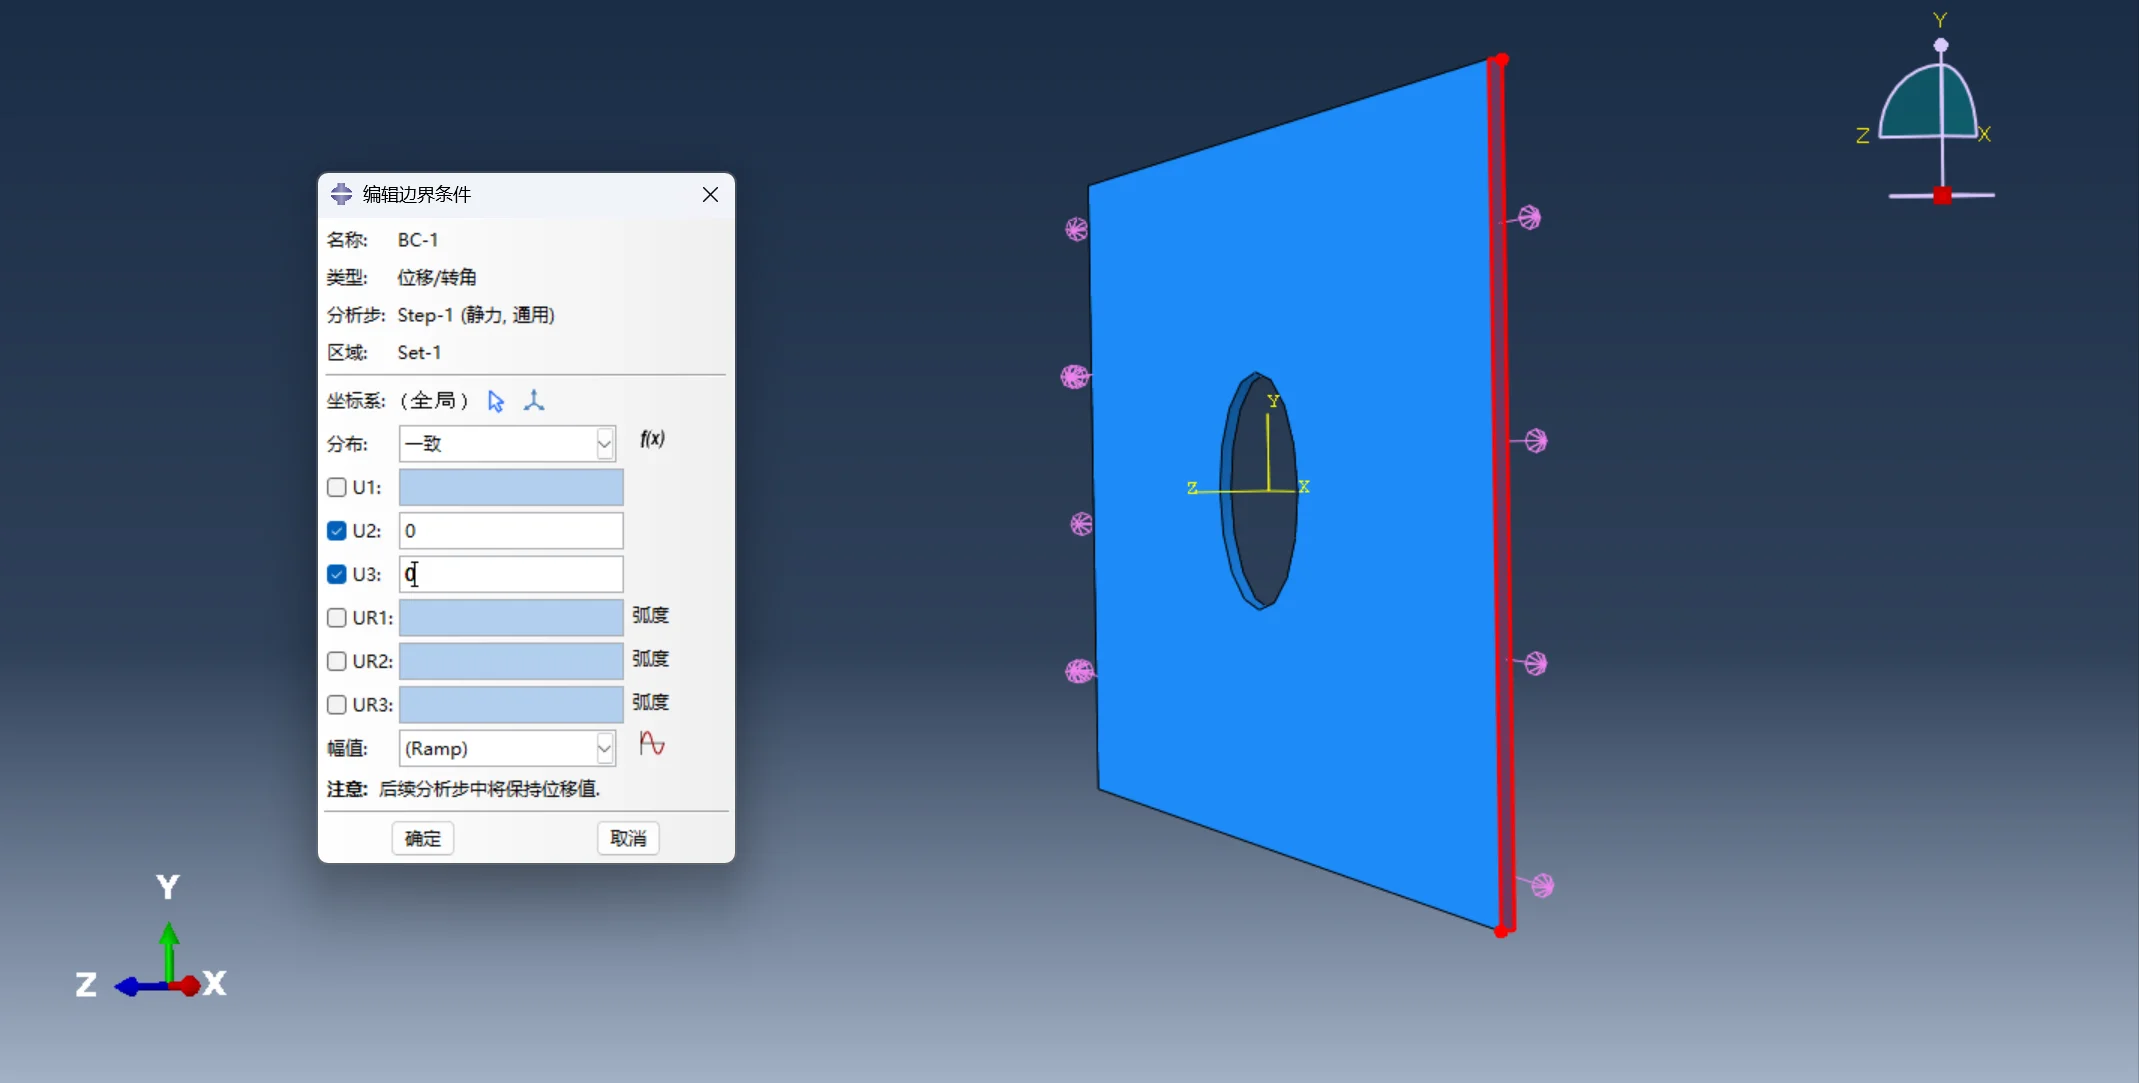2139x1083 pixels.
Task: Enable the UR3 rotation checkbox
Action: click(337, 705)
